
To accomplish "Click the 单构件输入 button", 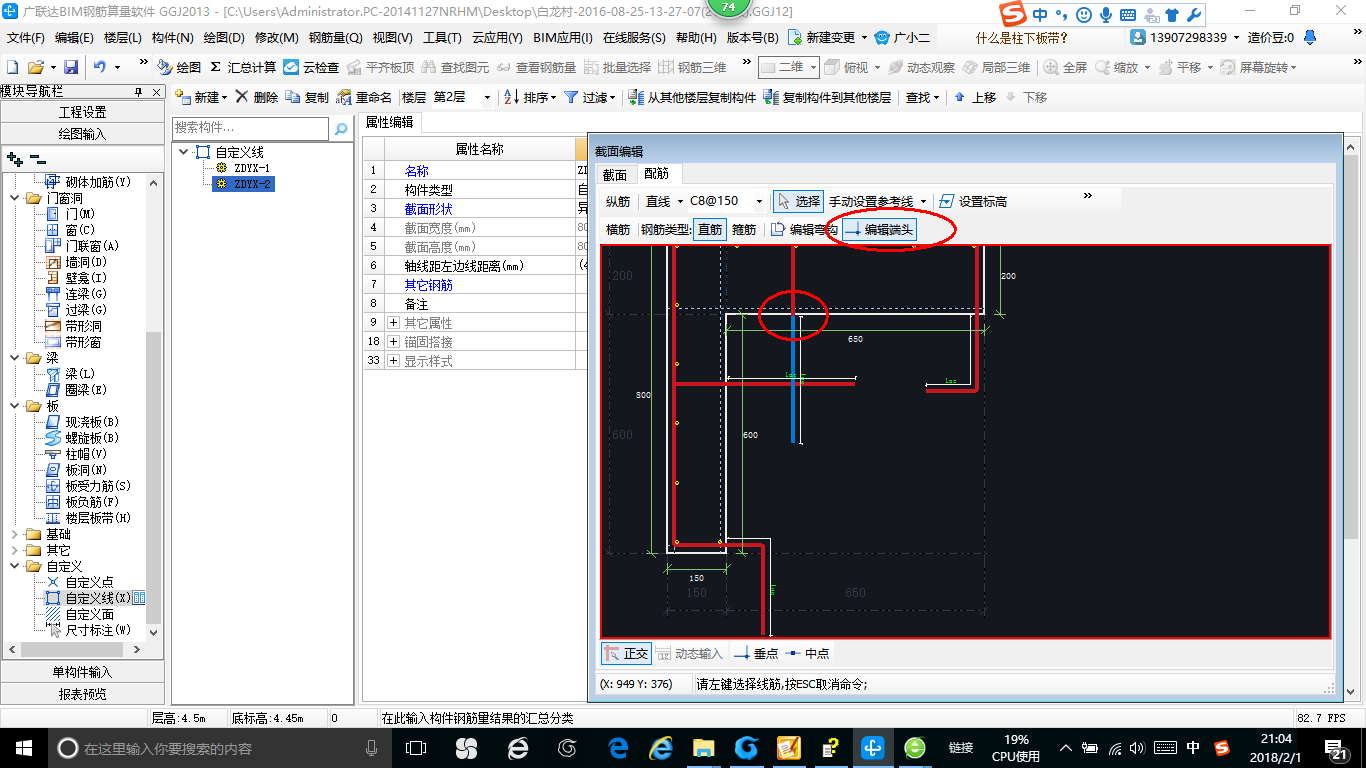I will 82,672.
